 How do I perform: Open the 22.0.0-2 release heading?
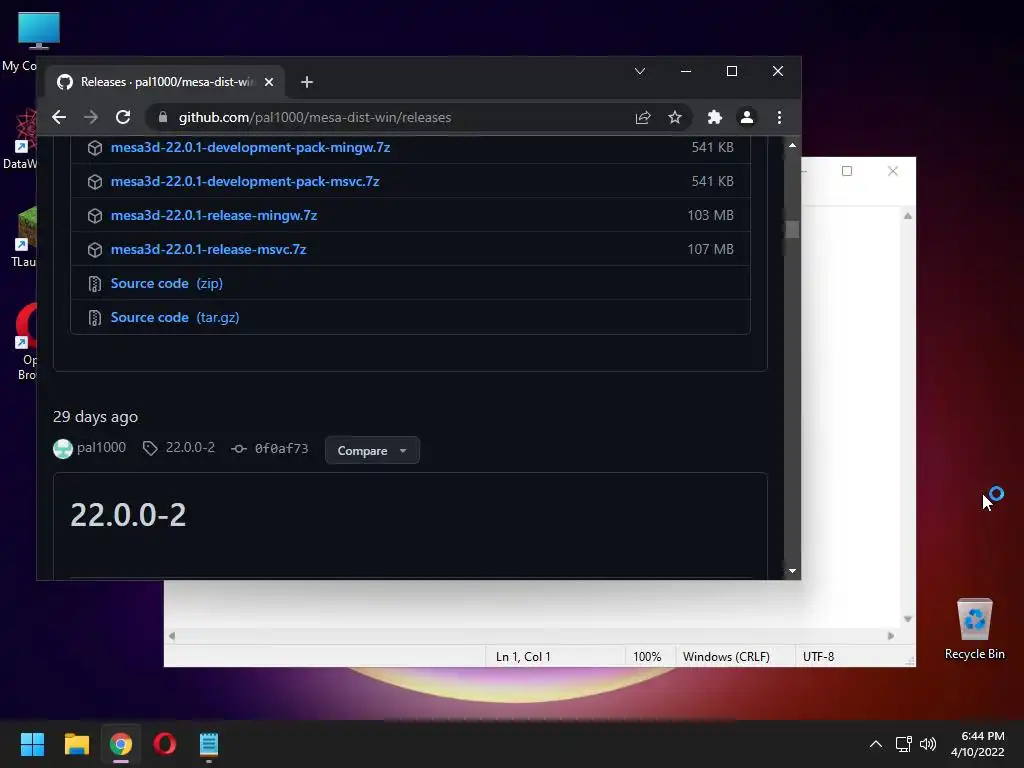(128, 515)
